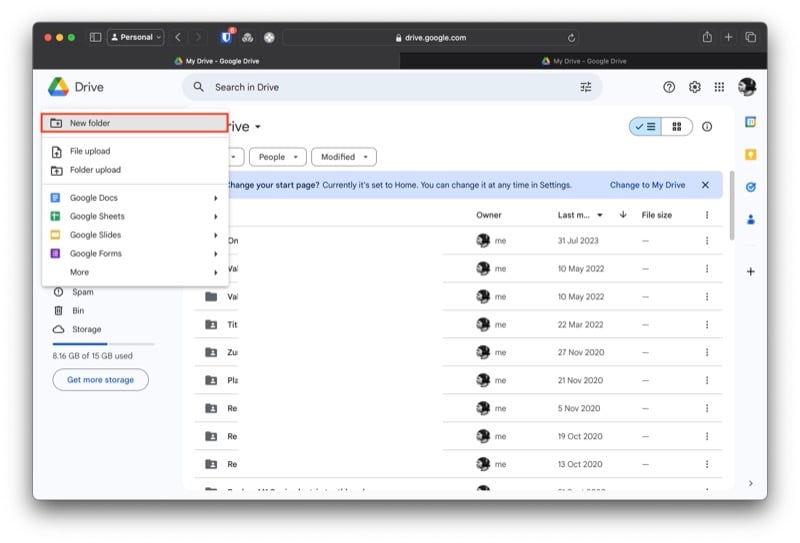Open Google Keep side panel icon
Screen dimensions: 800x543
point(751,155)
